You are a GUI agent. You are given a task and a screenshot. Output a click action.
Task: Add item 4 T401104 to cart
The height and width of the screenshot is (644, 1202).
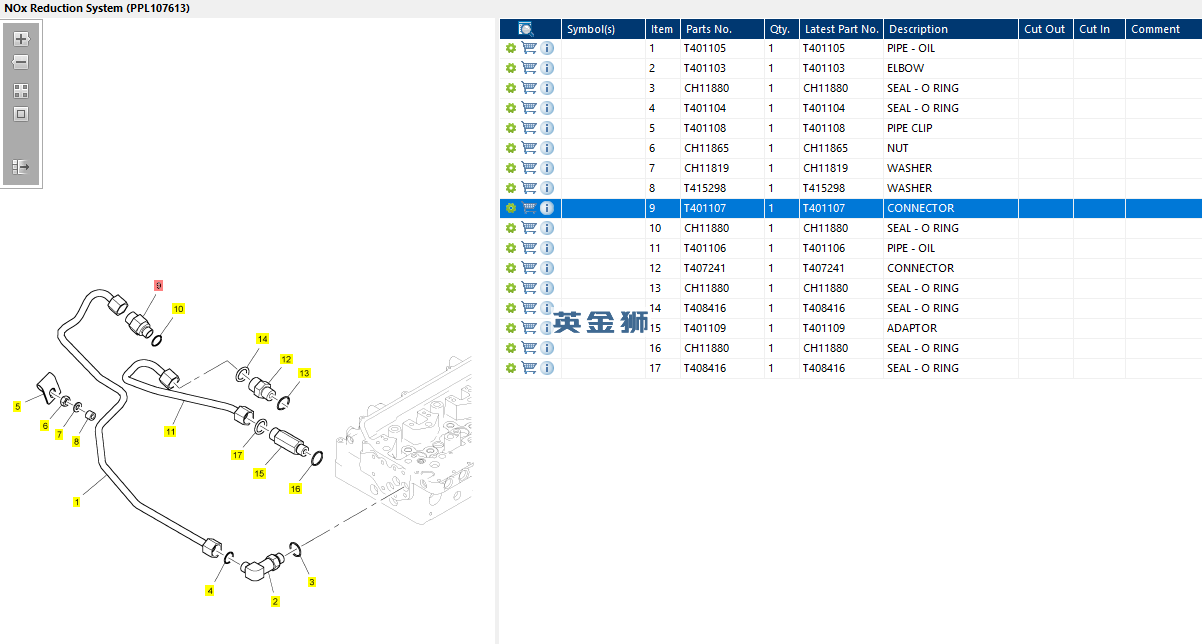point(529,108)
